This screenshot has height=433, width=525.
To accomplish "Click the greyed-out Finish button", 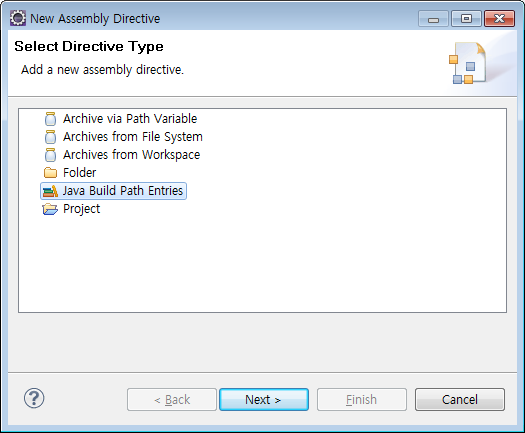I will (x=362, y=400).
